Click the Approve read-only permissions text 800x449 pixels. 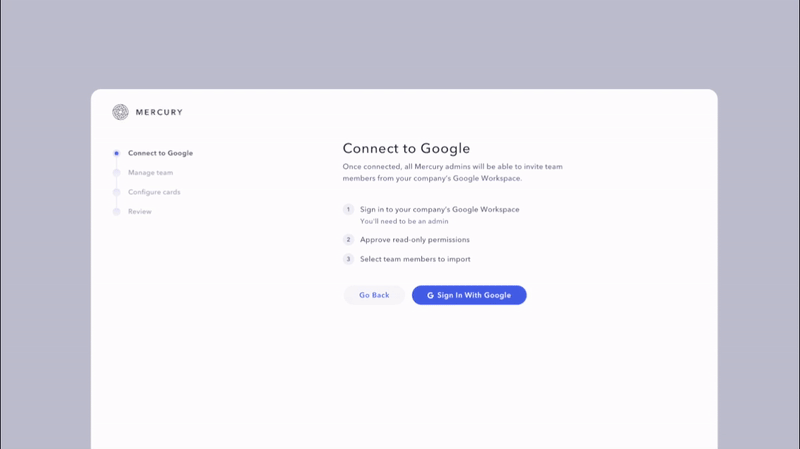[x=414, y=240]
